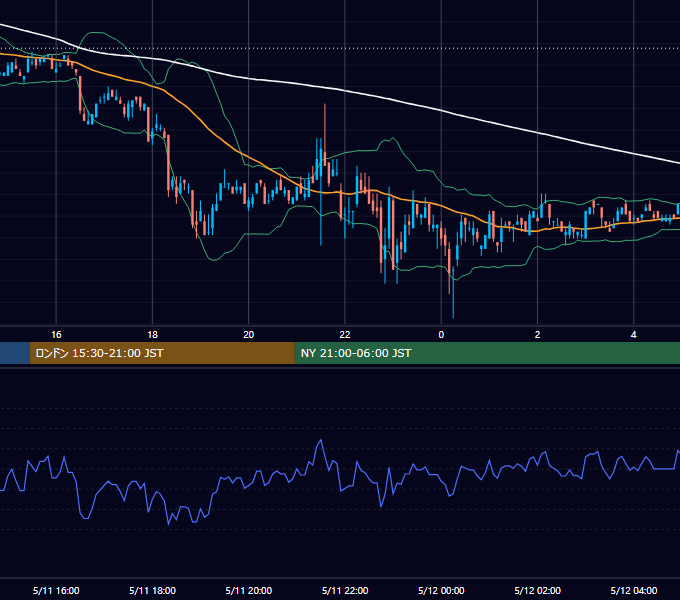Click the 5/11 18:00 date label
The height and width of the screenshot is (600, 680).
pos(153,591)
